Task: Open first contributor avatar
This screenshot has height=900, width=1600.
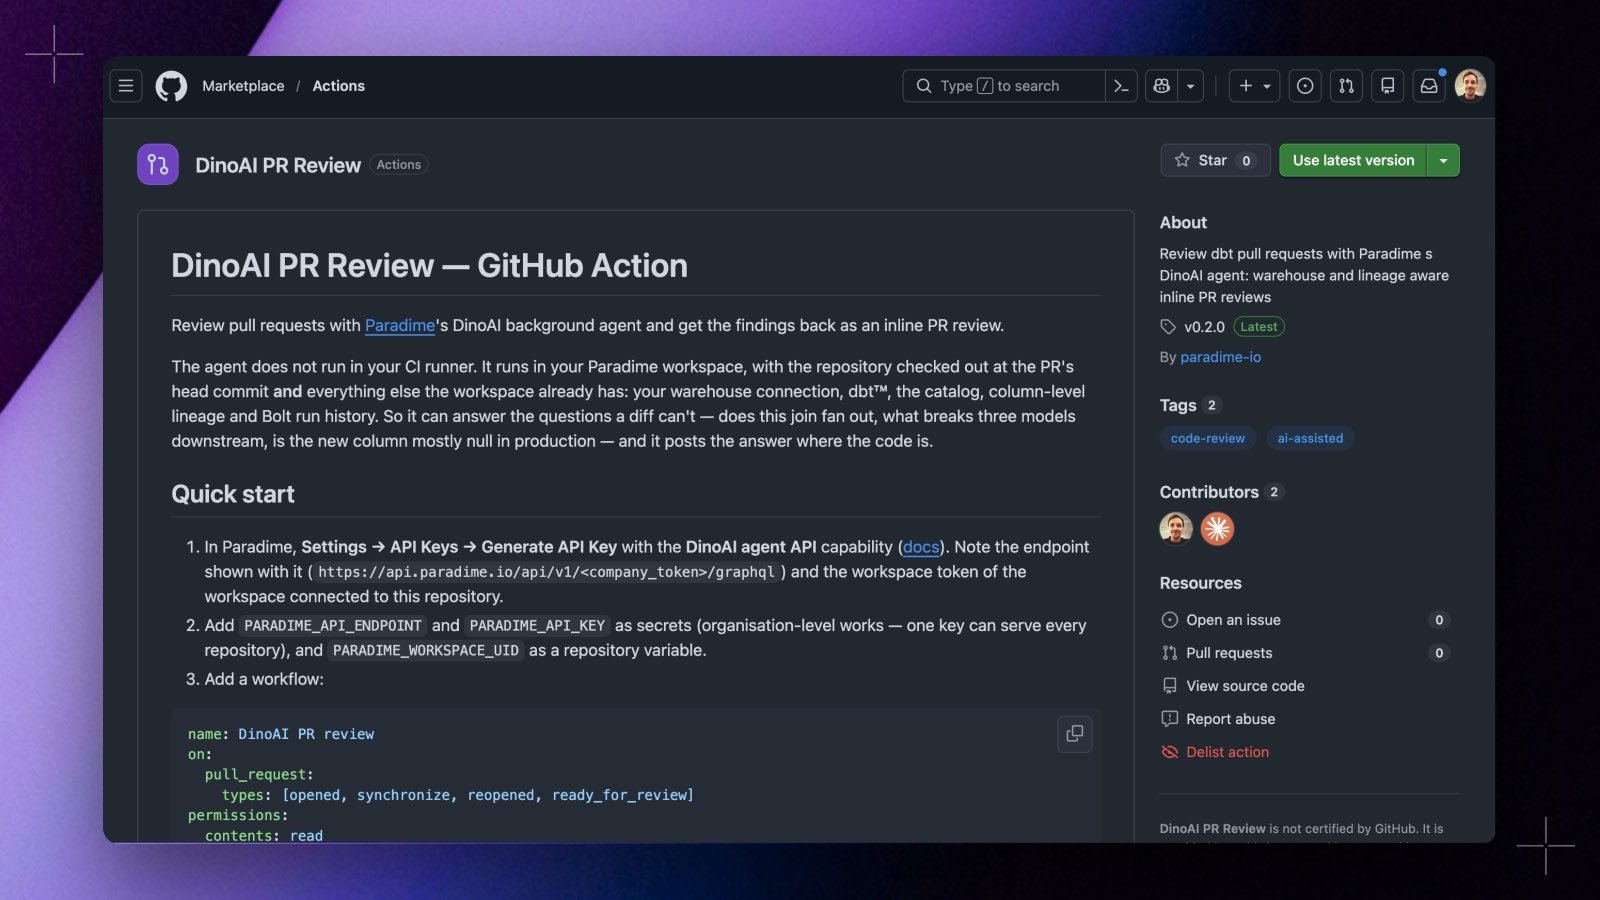Action: point(1176,528)
